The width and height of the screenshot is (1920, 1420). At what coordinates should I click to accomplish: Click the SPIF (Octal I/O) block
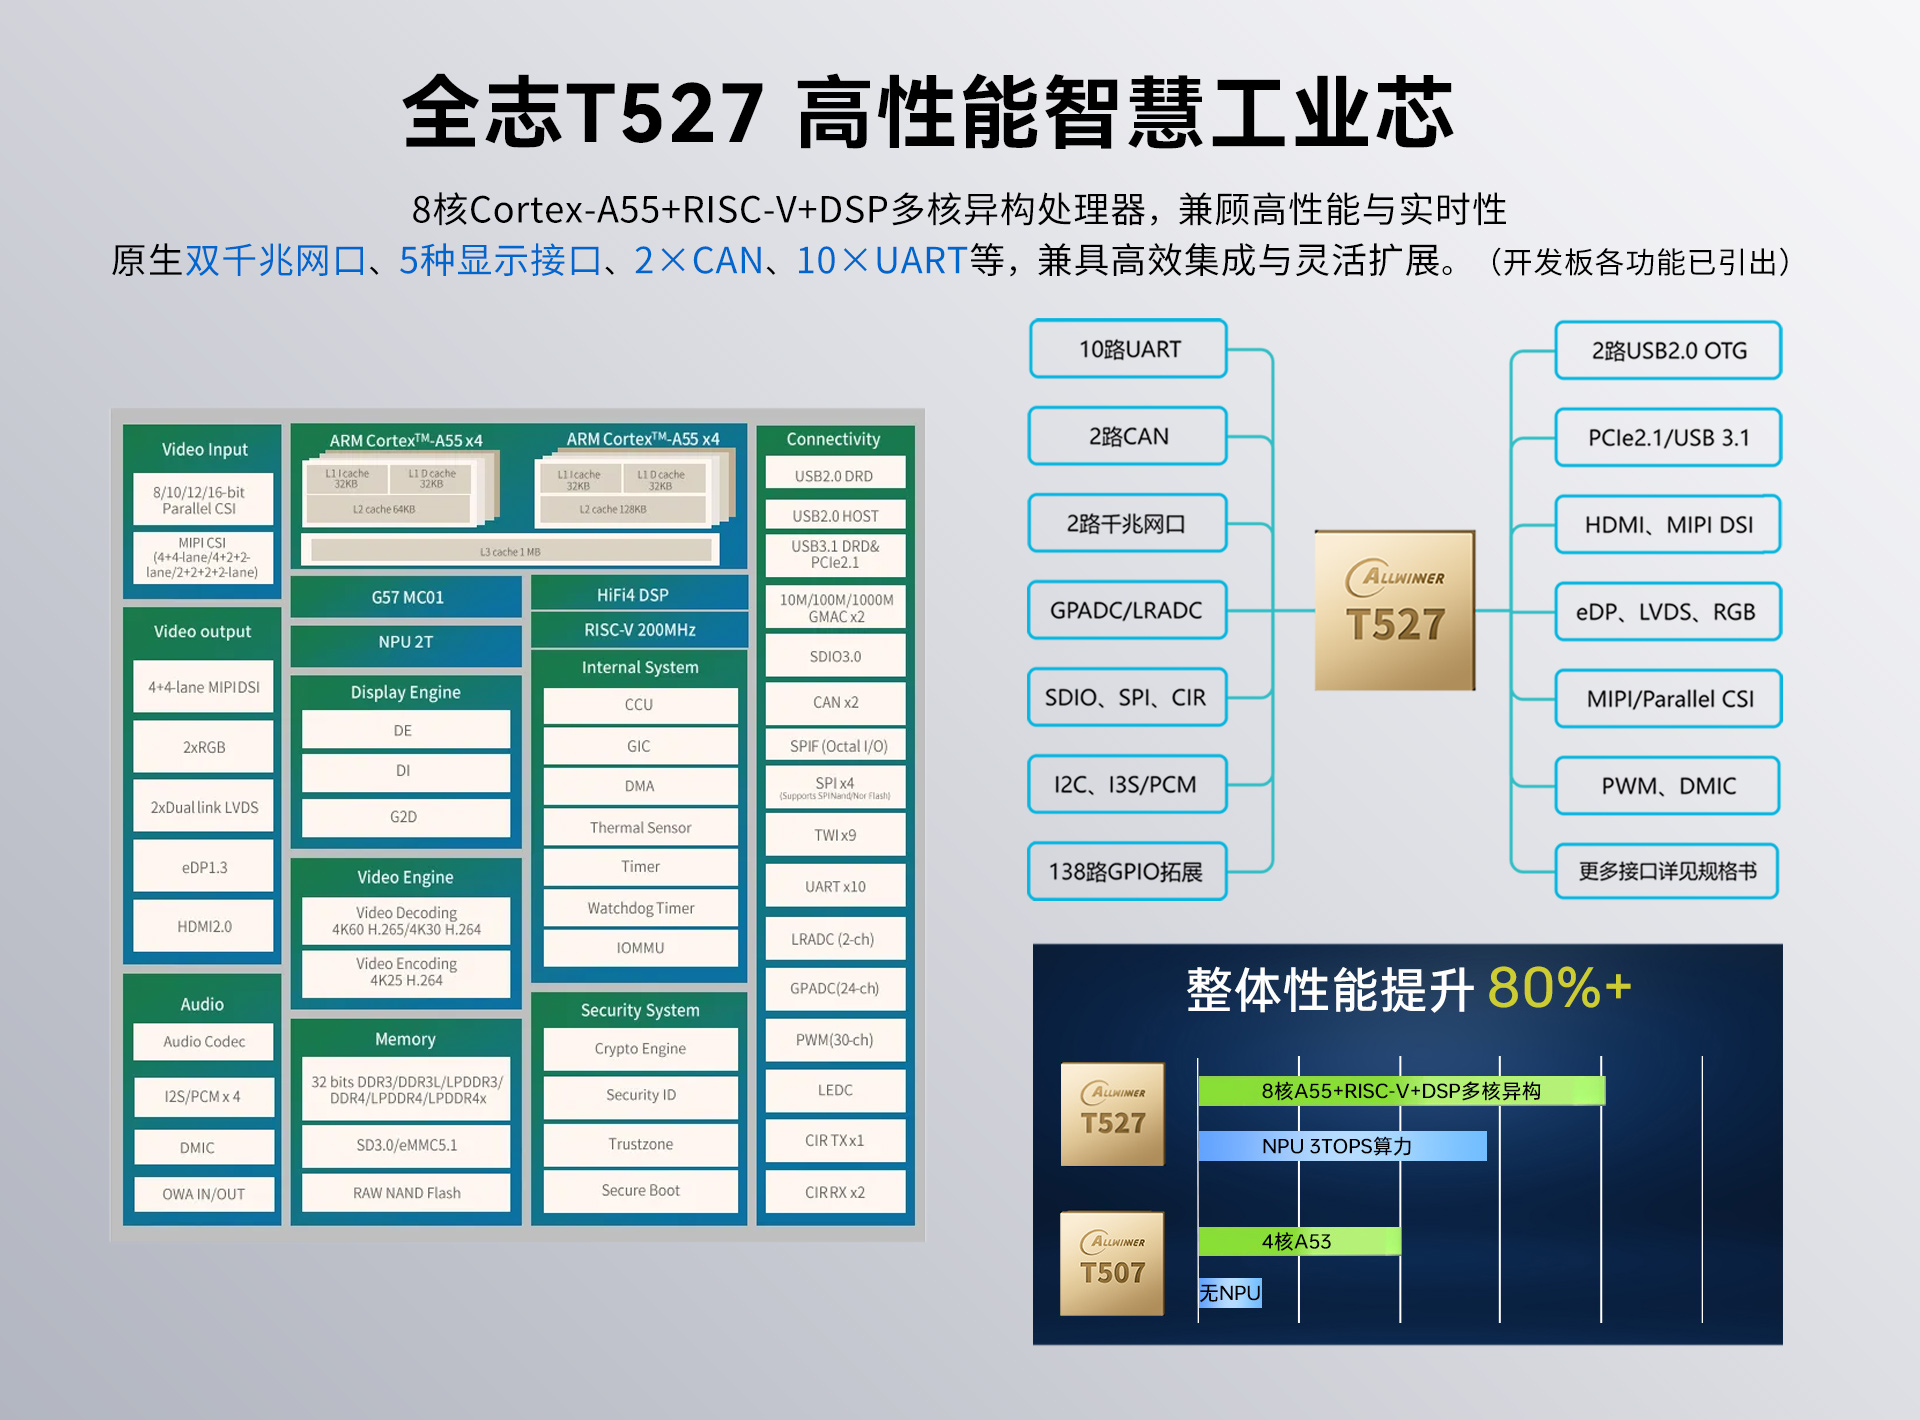tap(835, 746)
